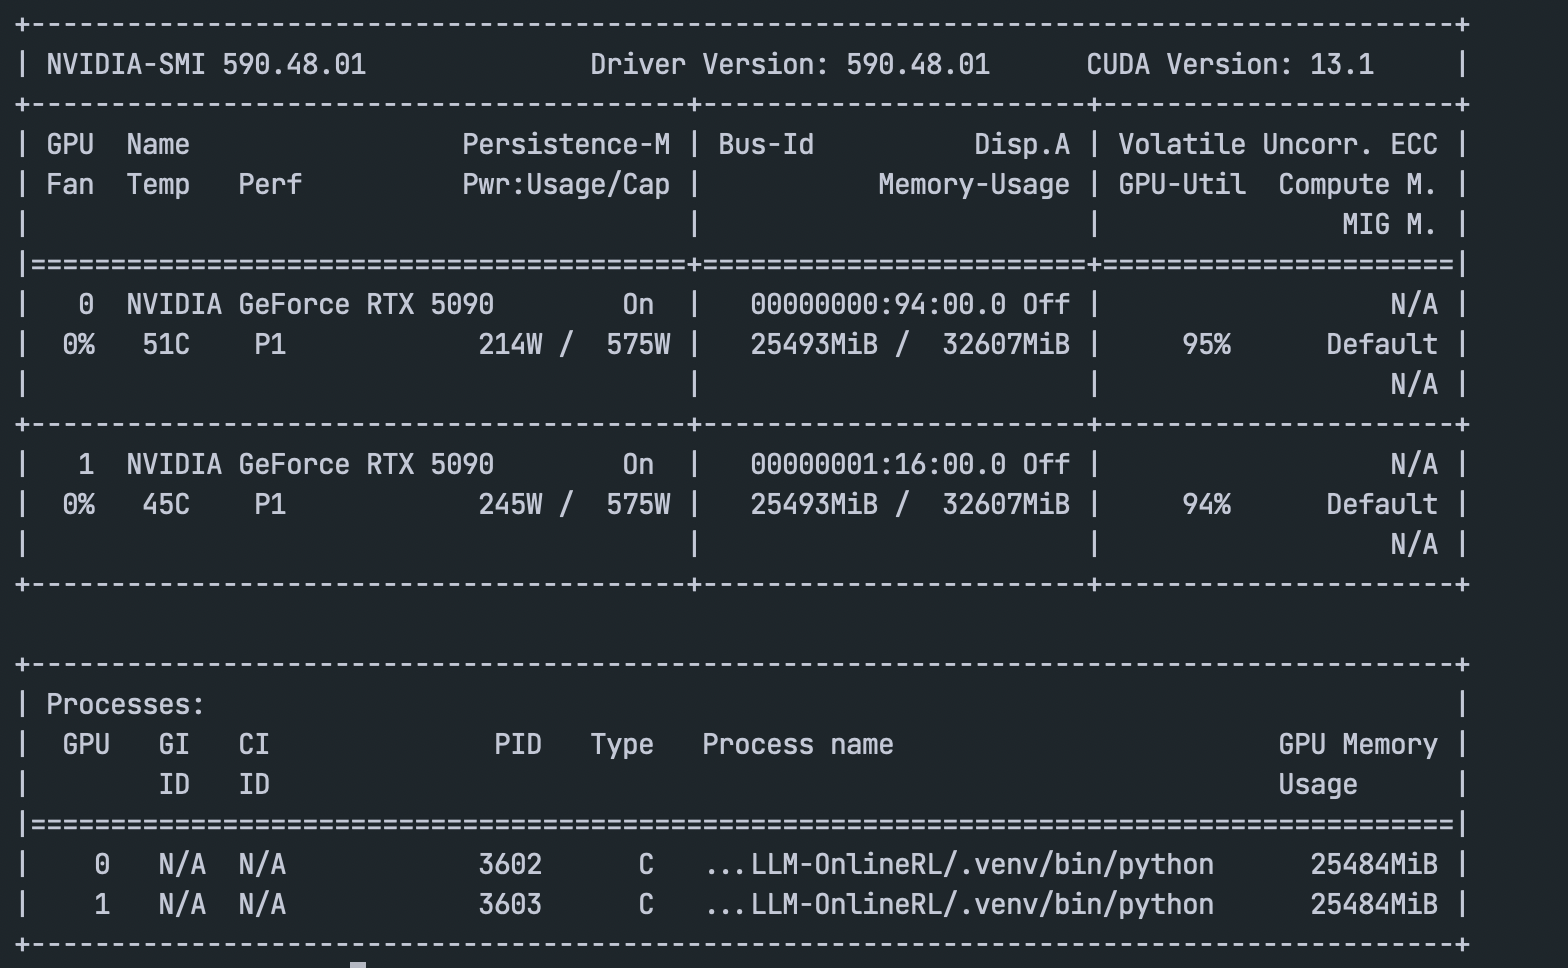
Task: Click the 94% GPU utilization value
Action: click(x=1206, y=505)
